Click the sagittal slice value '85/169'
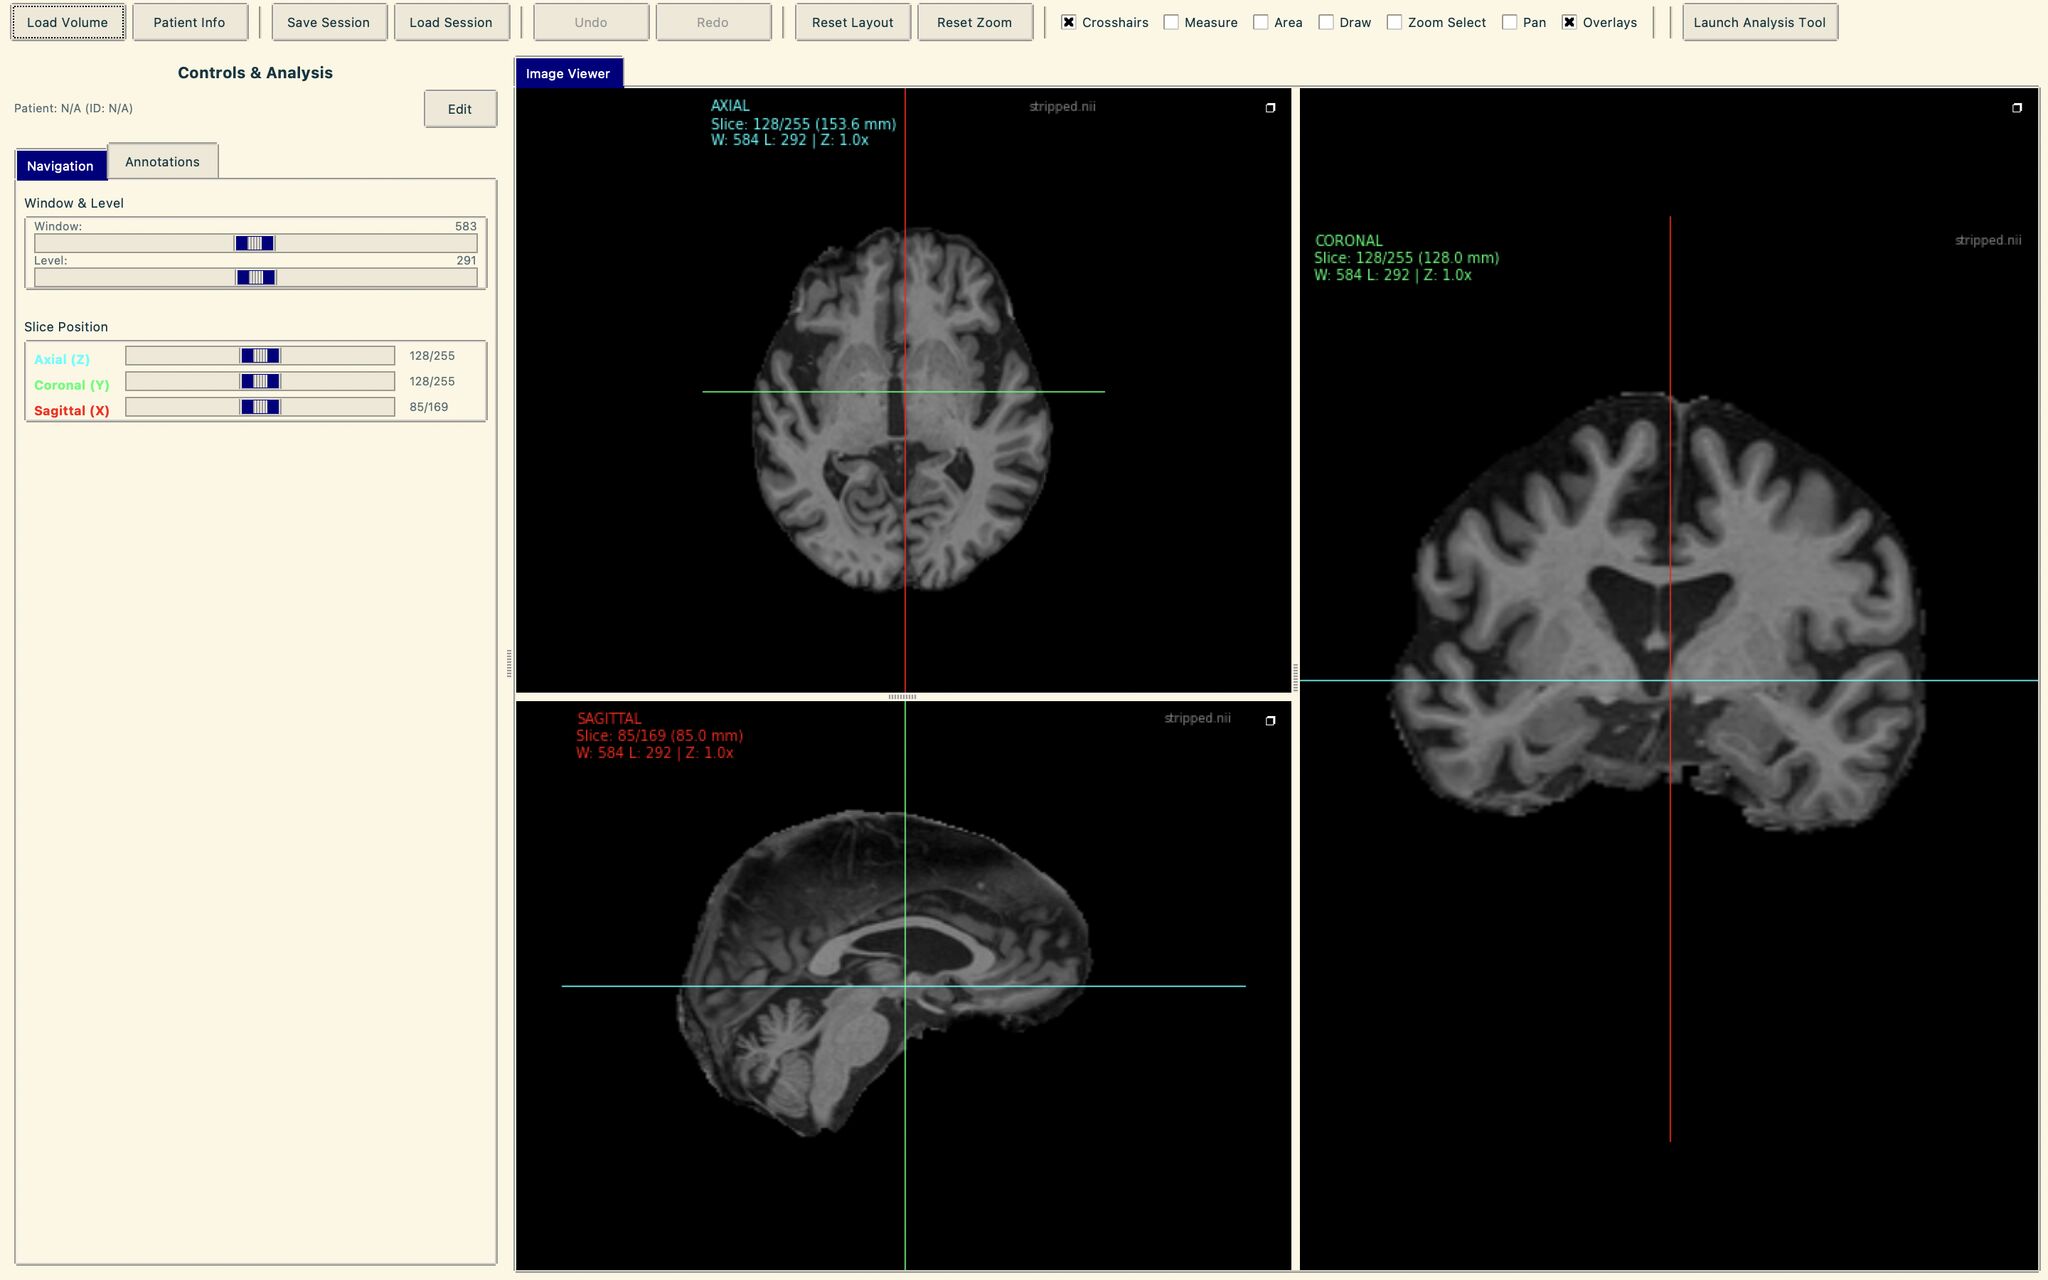 pos(429,407)
